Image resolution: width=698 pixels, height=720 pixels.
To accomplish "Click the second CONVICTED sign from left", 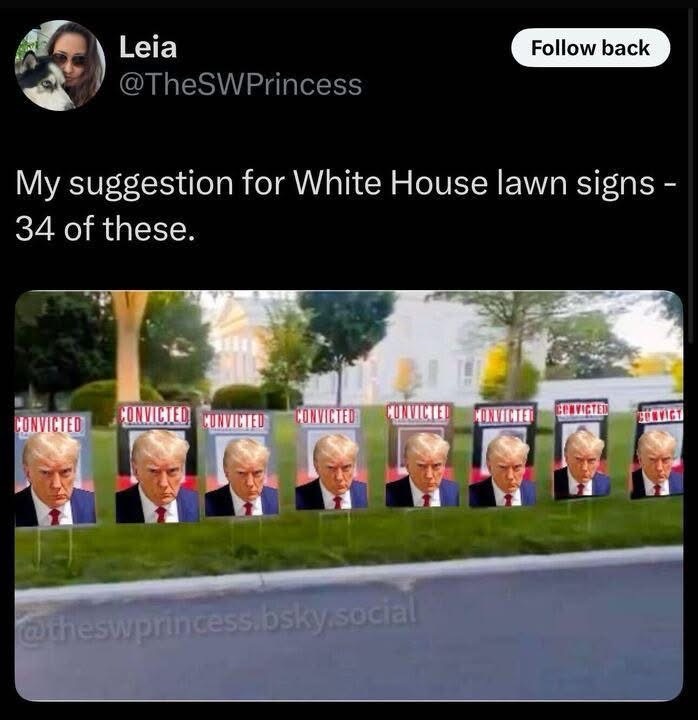I will pyautogui.click(x=156, y=463).
